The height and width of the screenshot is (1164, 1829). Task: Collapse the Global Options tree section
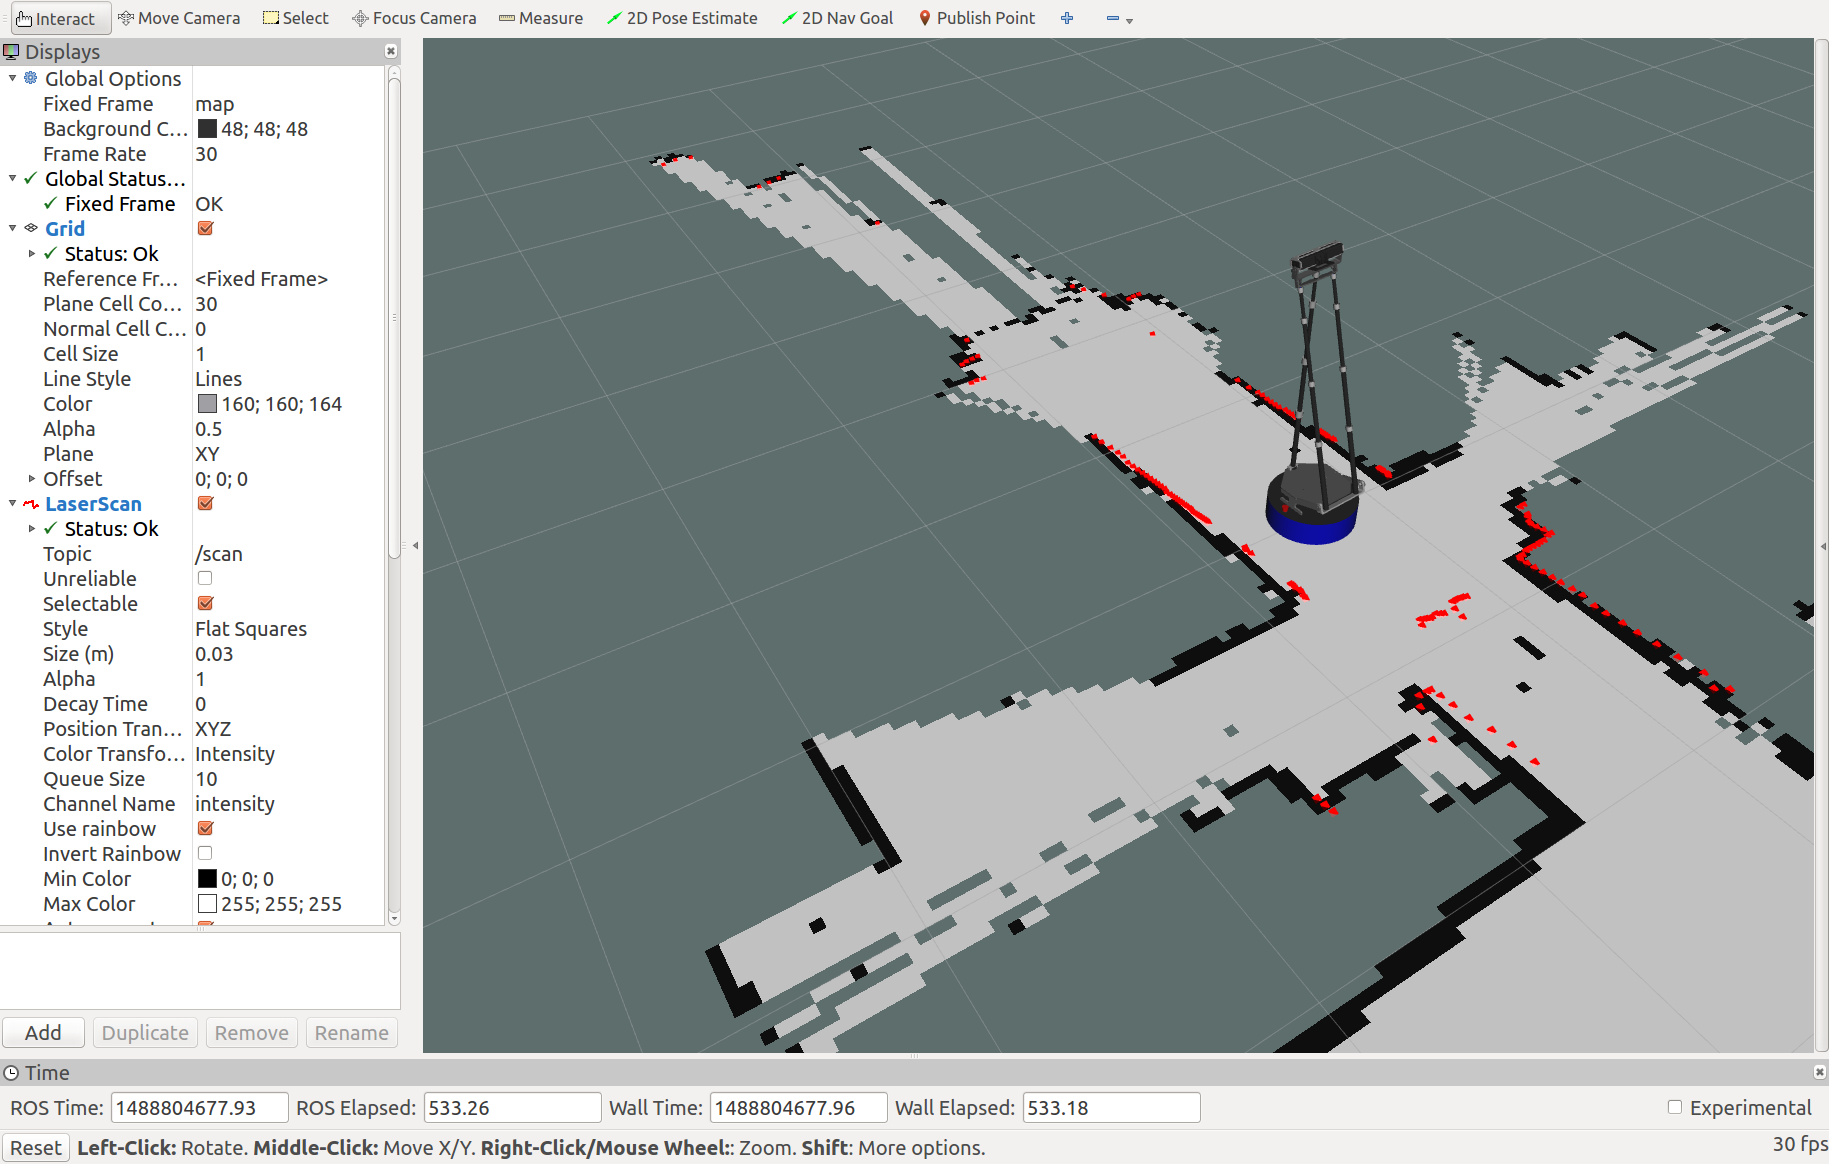pos(12,79)
